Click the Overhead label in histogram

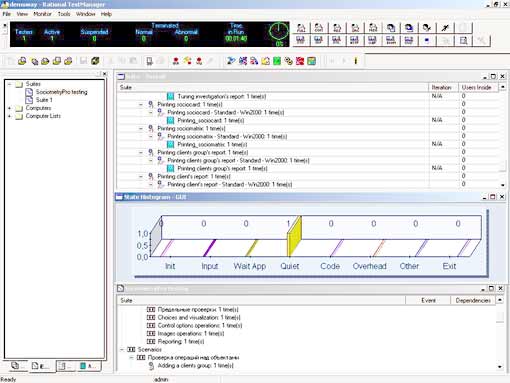[369, 266]
